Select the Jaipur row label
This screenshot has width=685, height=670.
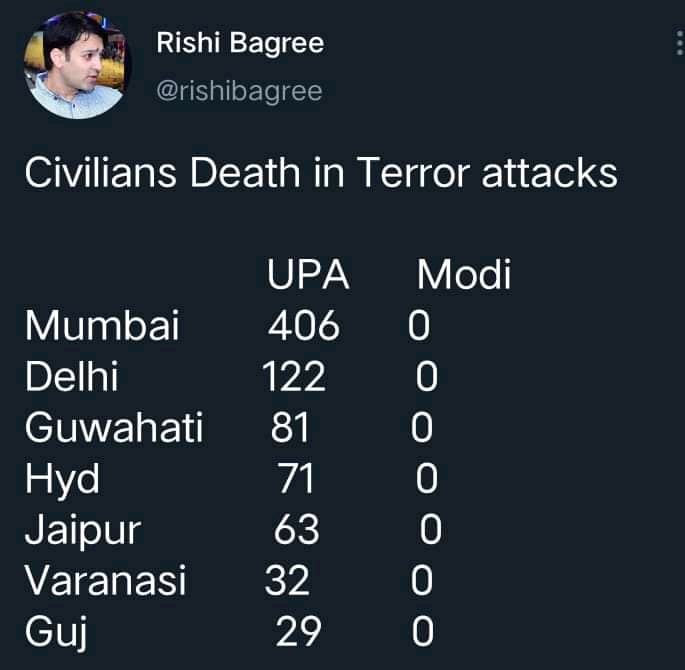pyautogui.click(x=83, y=531)
